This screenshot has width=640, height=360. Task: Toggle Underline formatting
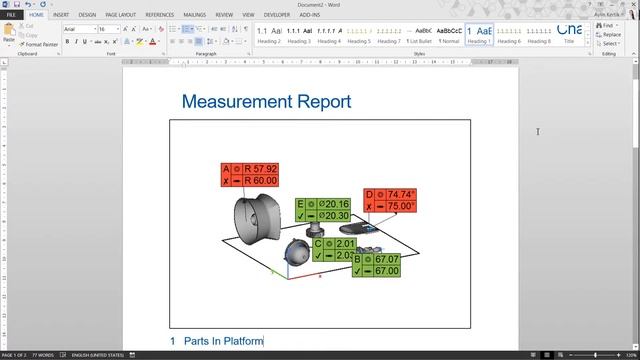(x=84, y=42)
